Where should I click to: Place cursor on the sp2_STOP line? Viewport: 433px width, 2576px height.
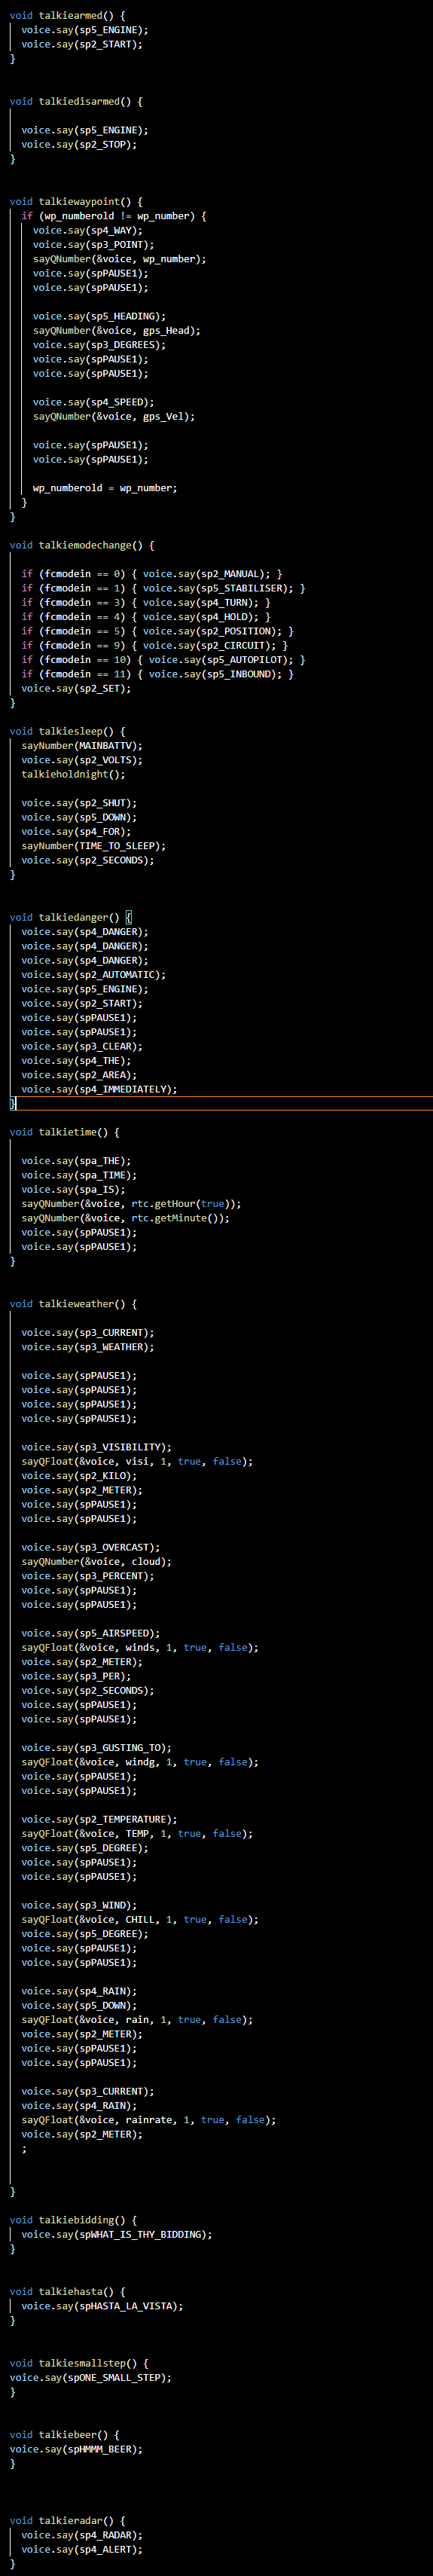(x=79, y=144)
